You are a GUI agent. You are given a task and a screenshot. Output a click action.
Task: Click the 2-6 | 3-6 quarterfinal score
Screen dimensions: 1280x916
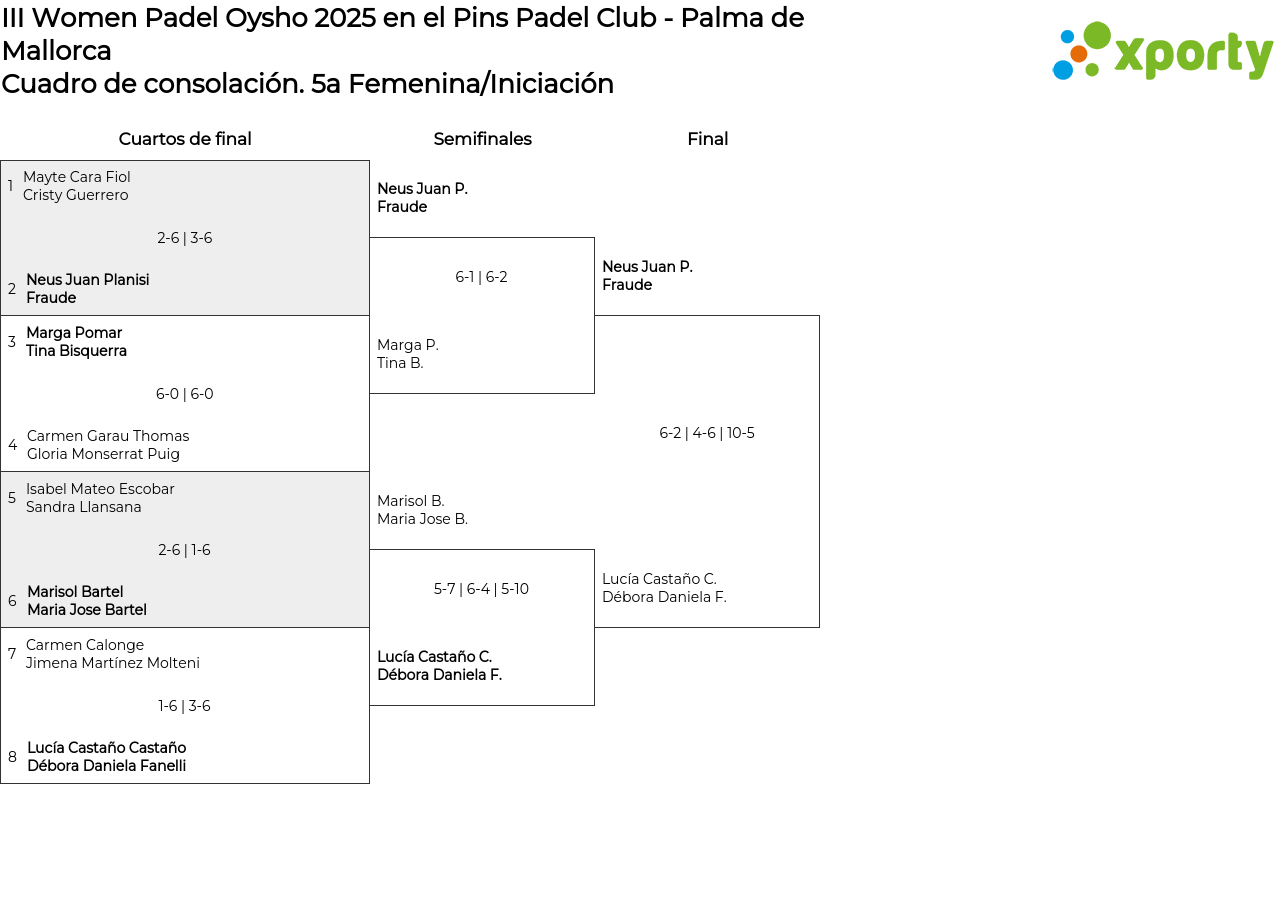(185, 238)
